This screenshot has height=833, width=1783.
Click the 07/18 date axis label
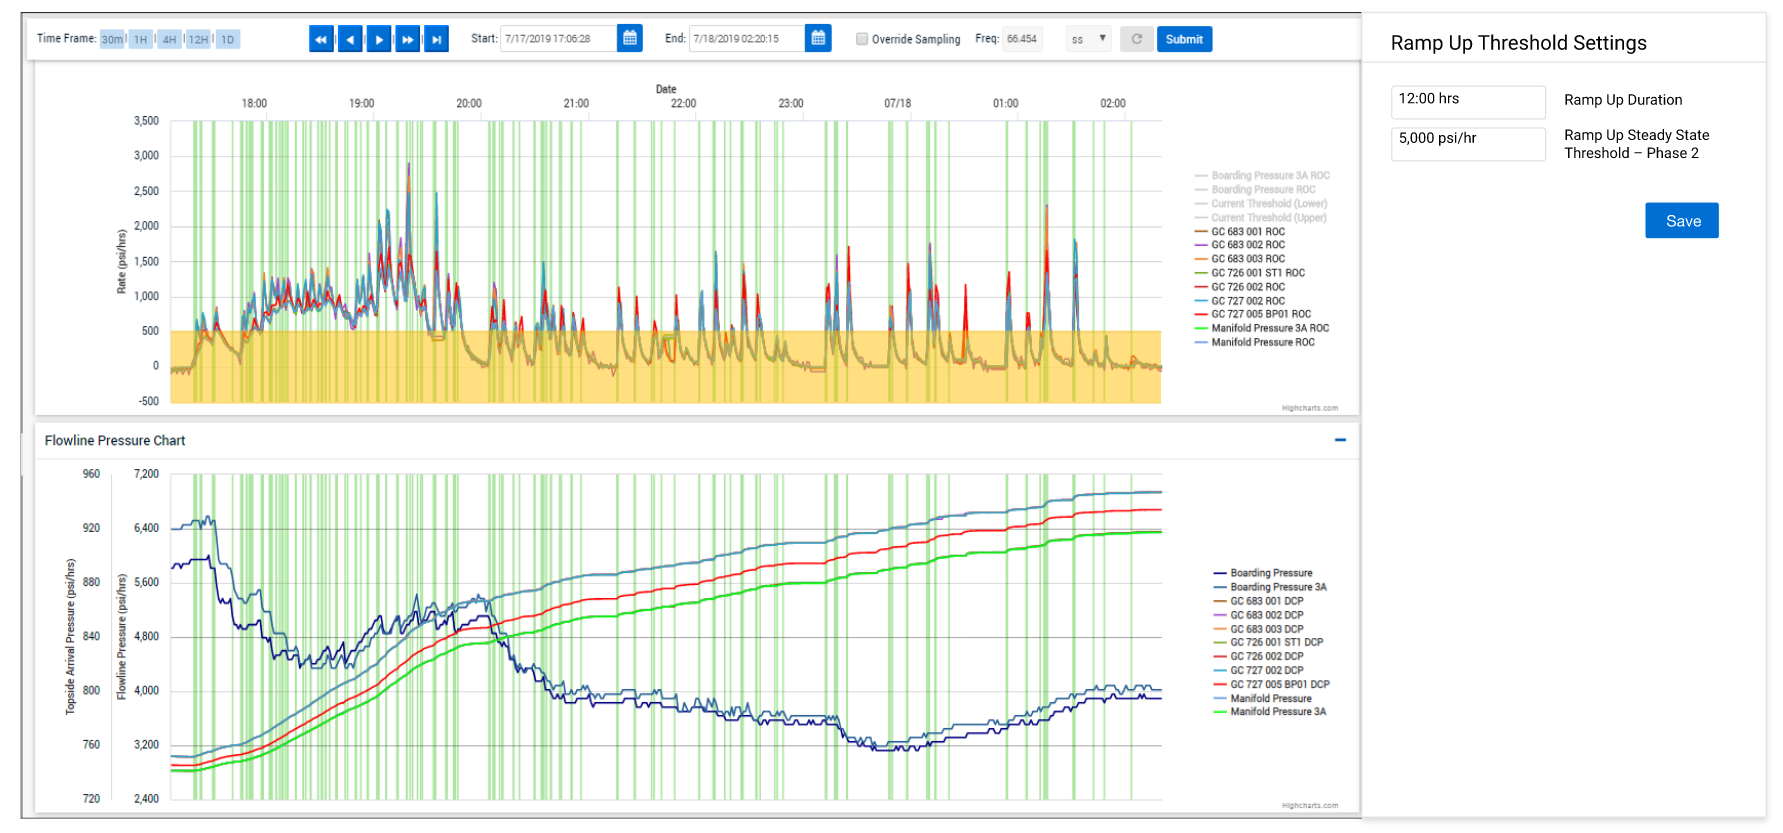[x=898, y=104]
